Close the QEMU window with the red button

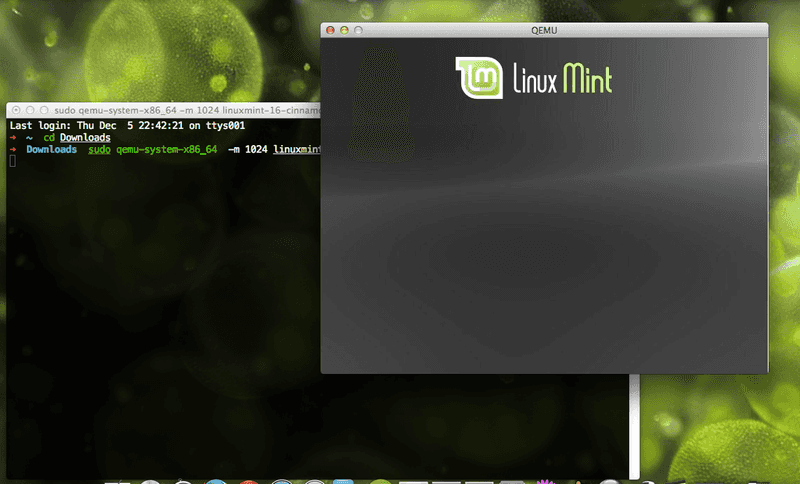coord(331,31)
